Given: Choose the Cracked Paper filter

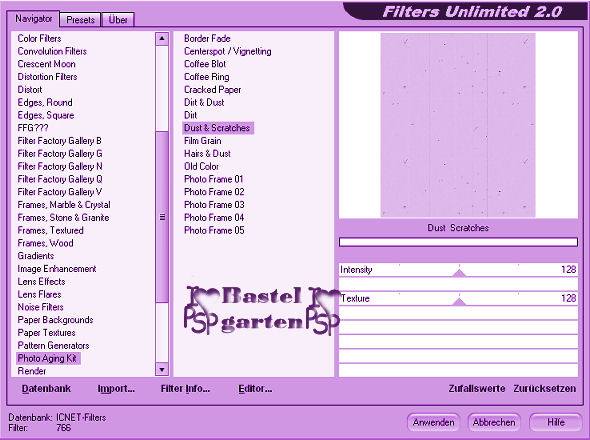Looking at the screenshot, I should click(x=213, y=90).
